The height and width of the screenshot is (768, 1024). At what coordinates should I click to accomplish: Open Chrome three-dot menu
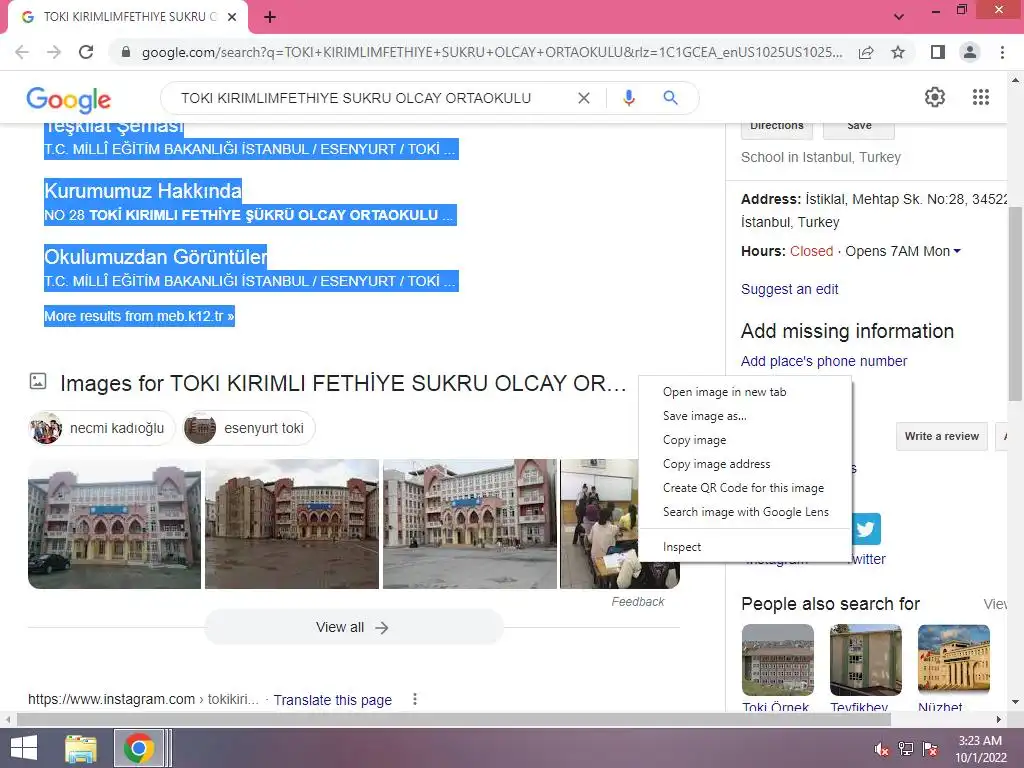point(1002,52)
